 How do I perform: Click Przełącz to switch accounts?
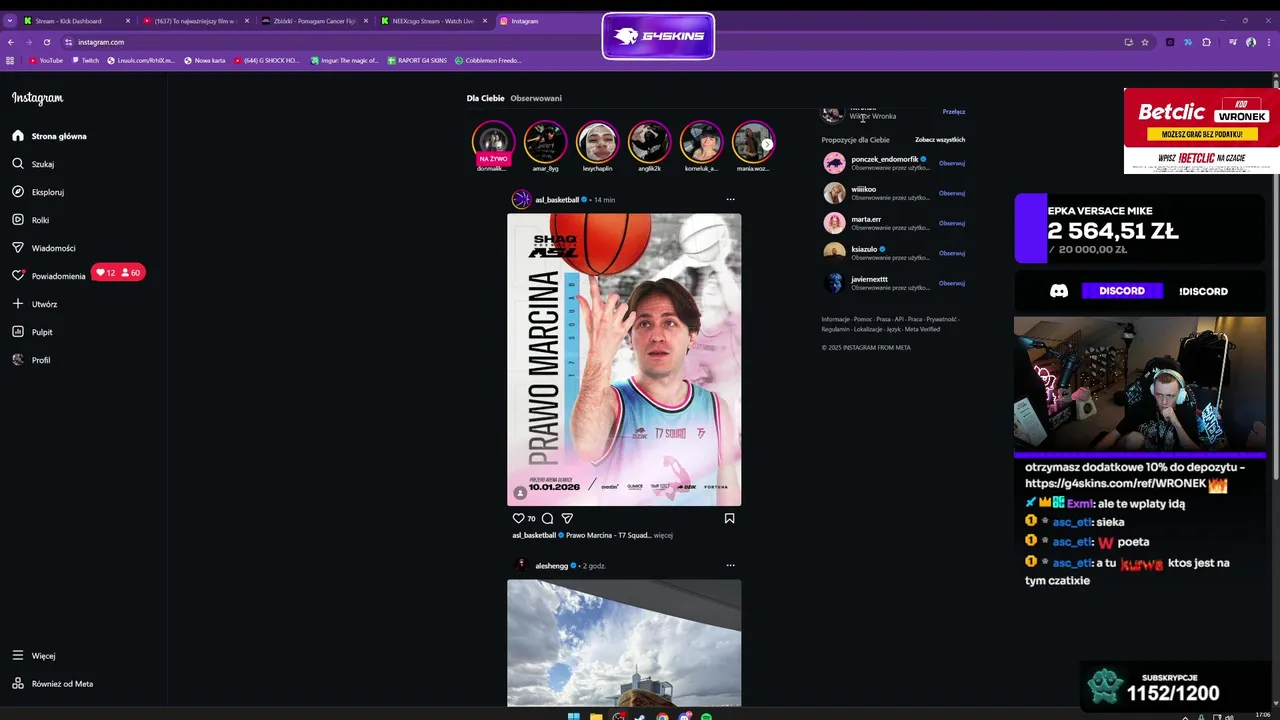click(x=954, y=112)
